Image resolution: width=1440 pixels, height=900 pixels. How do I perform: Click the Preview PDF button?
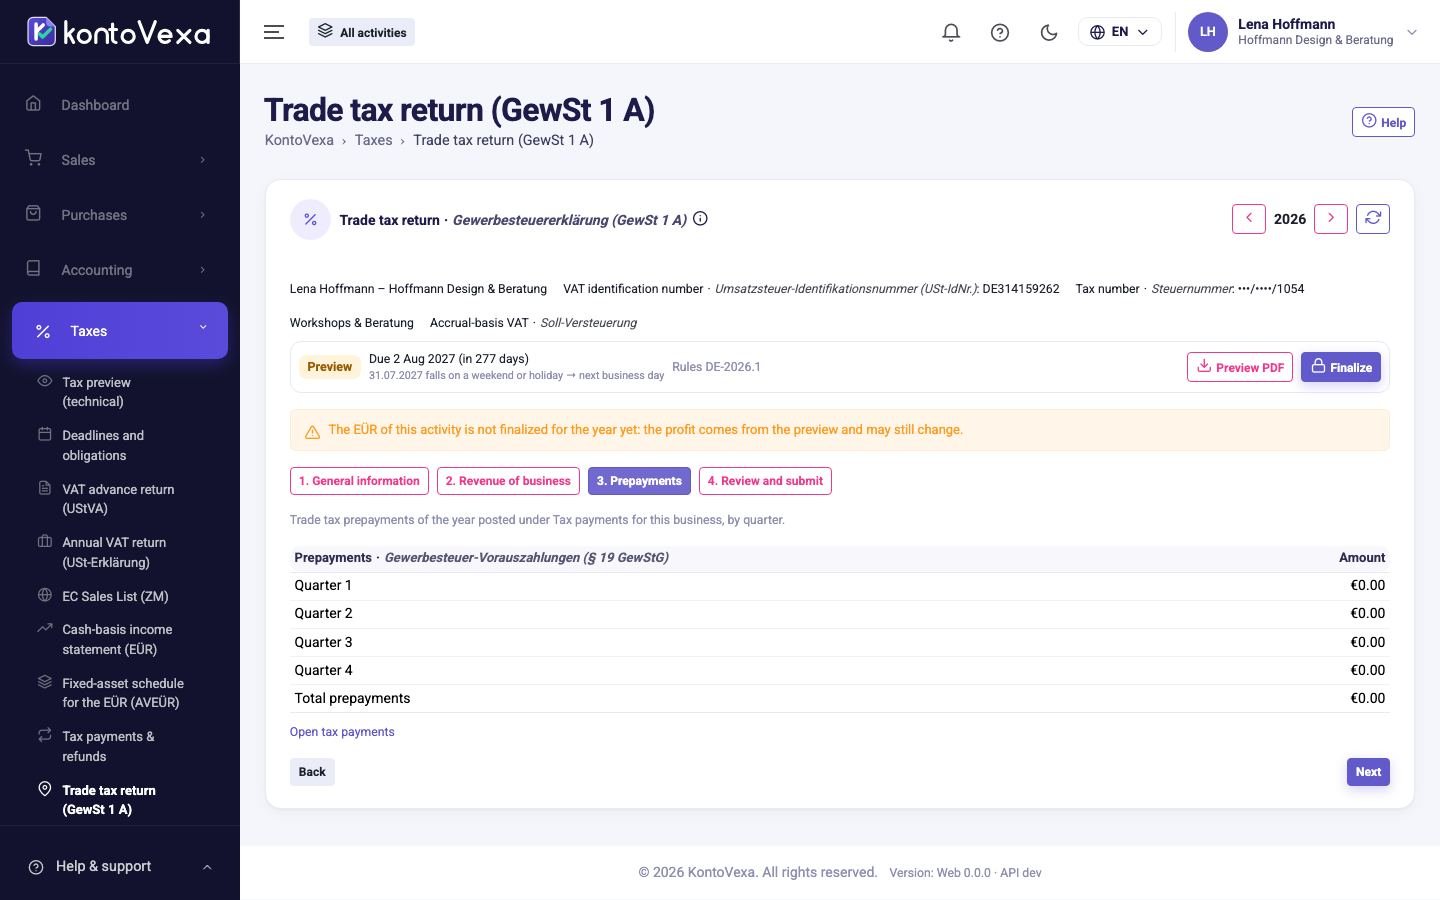point(1240,367)
